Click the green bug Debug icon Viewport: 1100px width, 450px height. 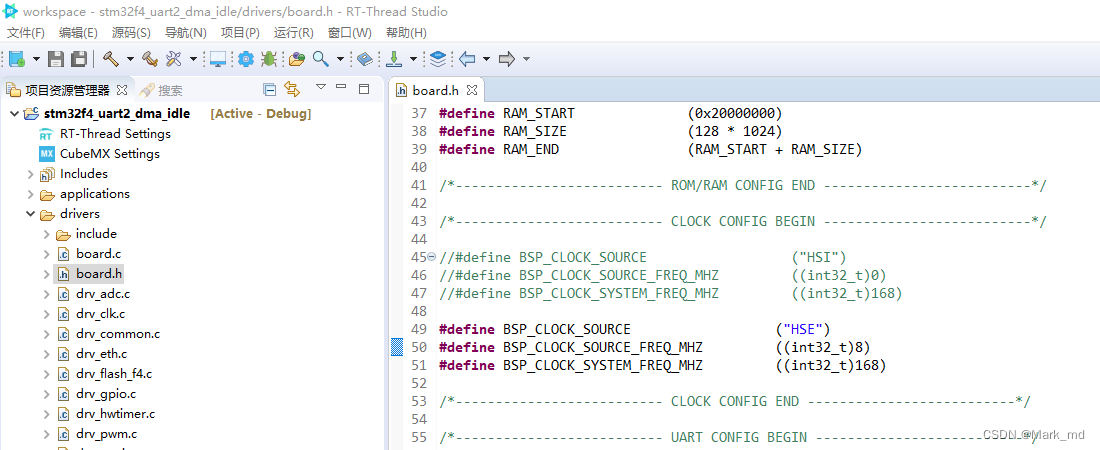pyautogui.click(x=268, y=59)
